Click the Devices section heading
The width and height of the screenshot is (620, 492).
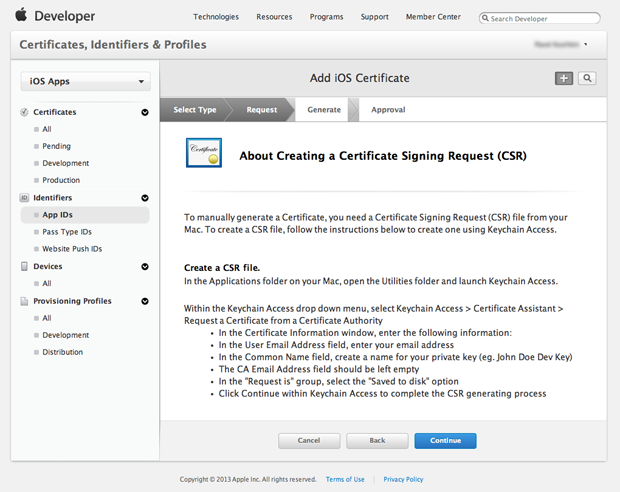coord(48,267)
